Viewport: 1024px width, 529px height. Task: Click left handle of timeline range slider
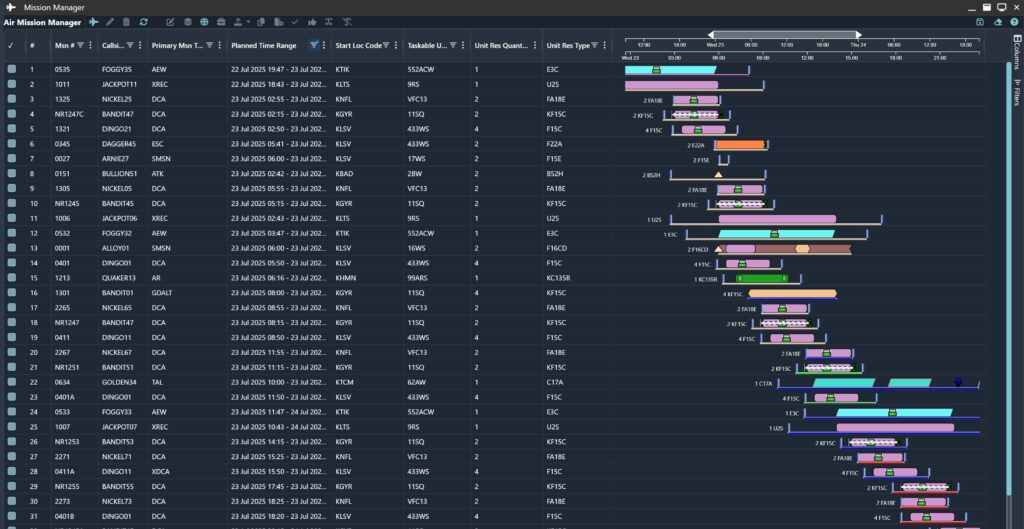click(711, 35)
